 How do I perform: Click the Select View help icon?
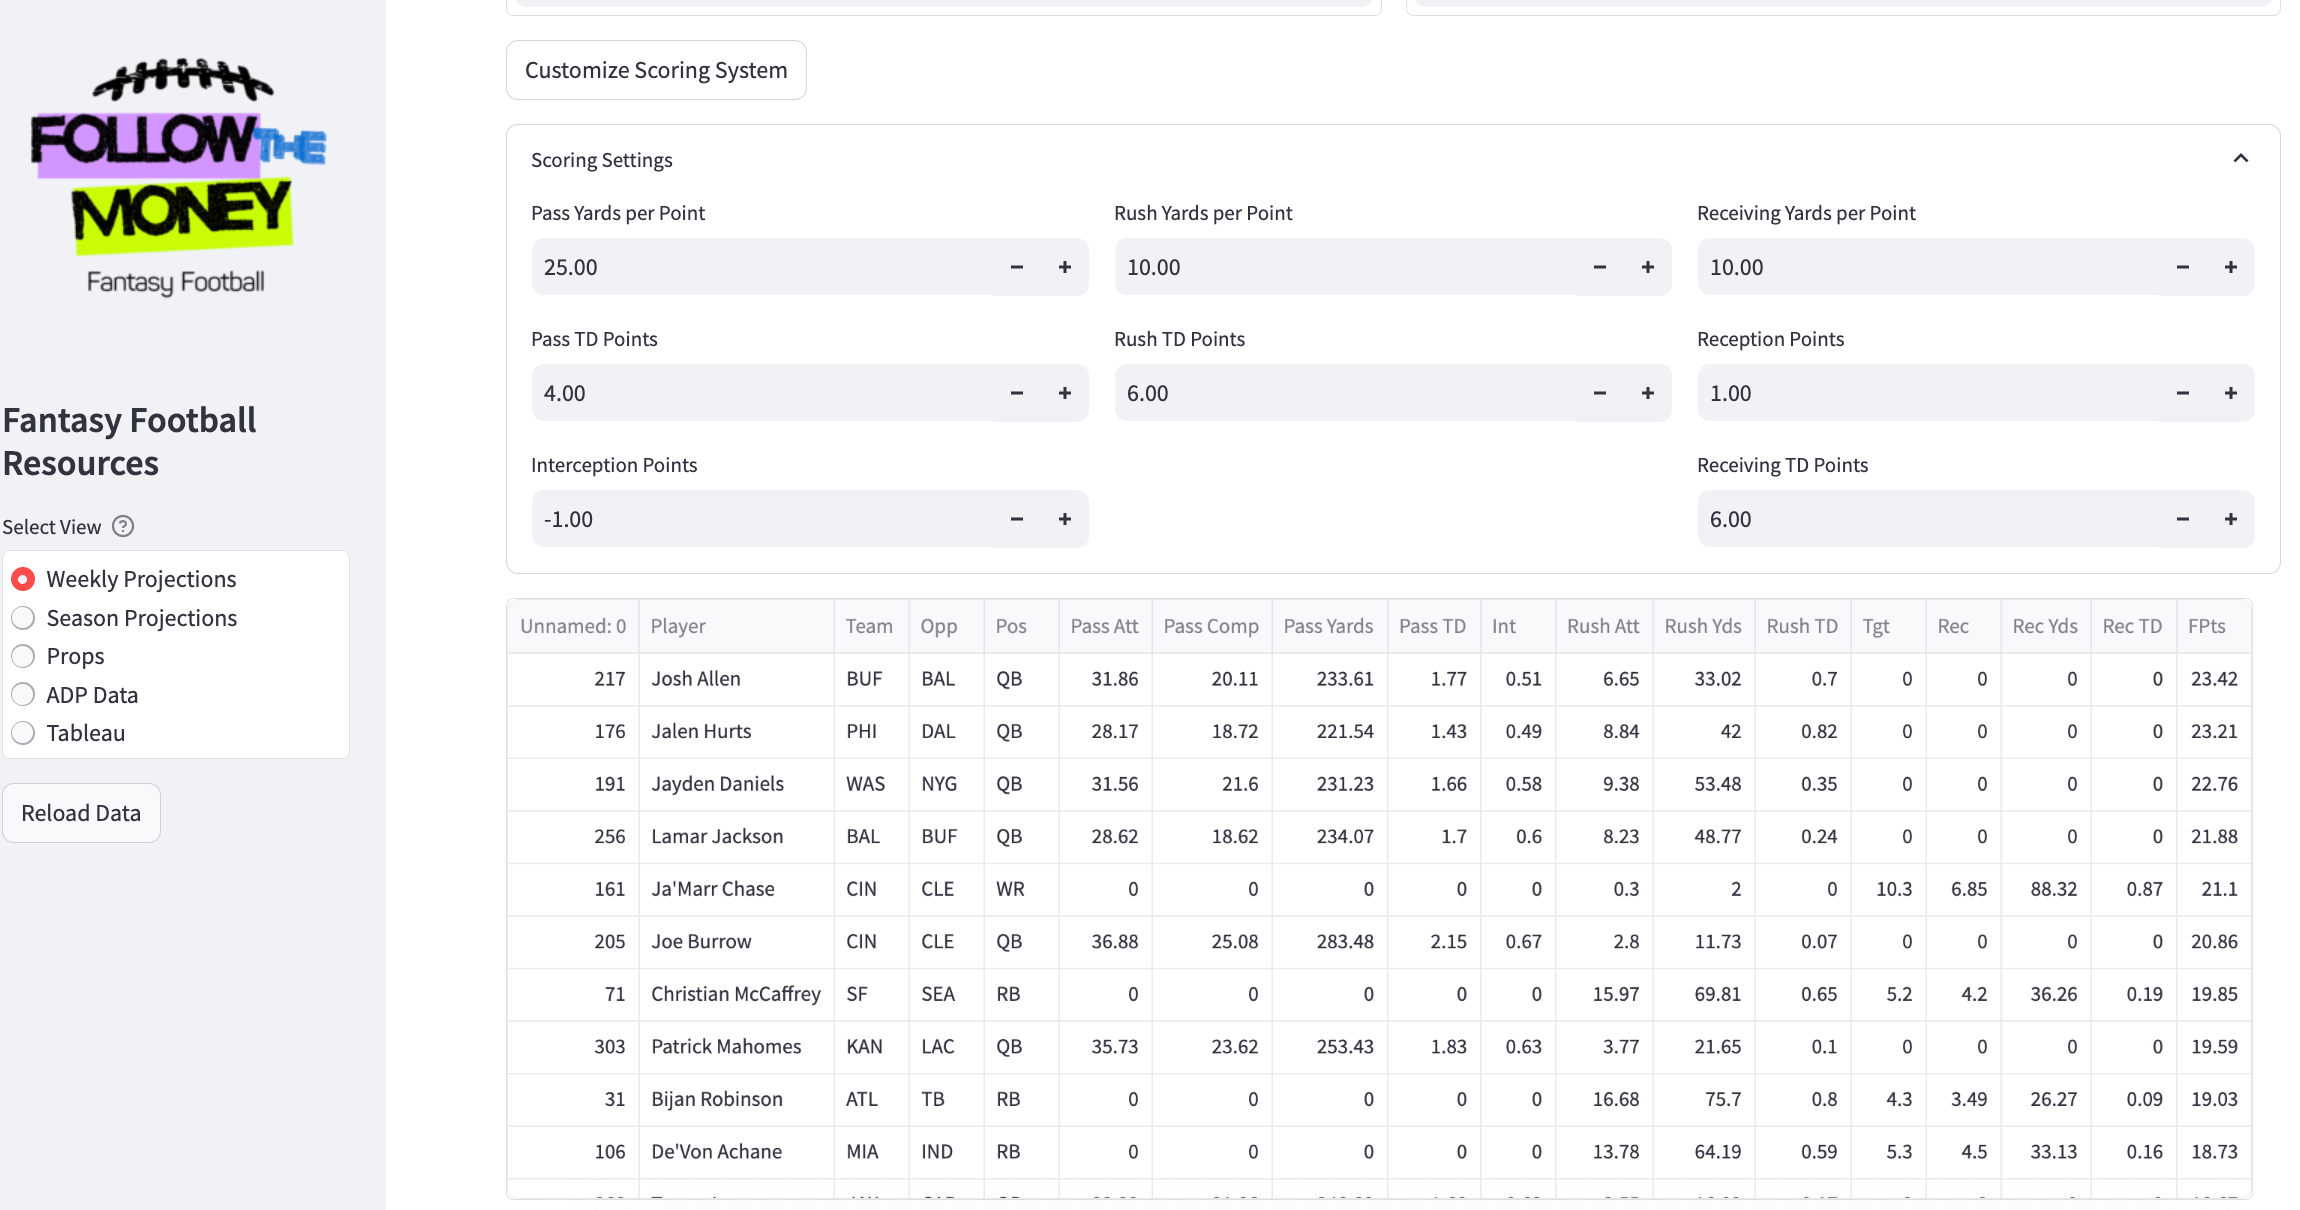point(123,527)
